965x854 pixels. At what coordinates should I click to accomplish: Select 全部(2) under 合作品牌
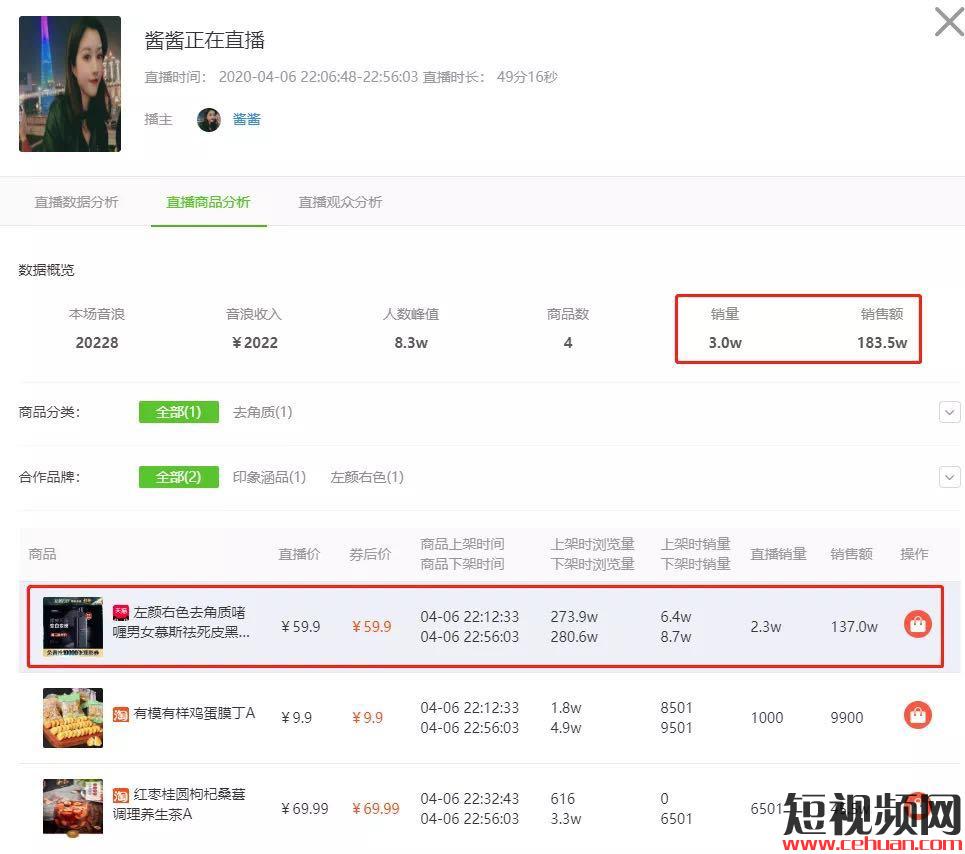click(x=178, y=477)
